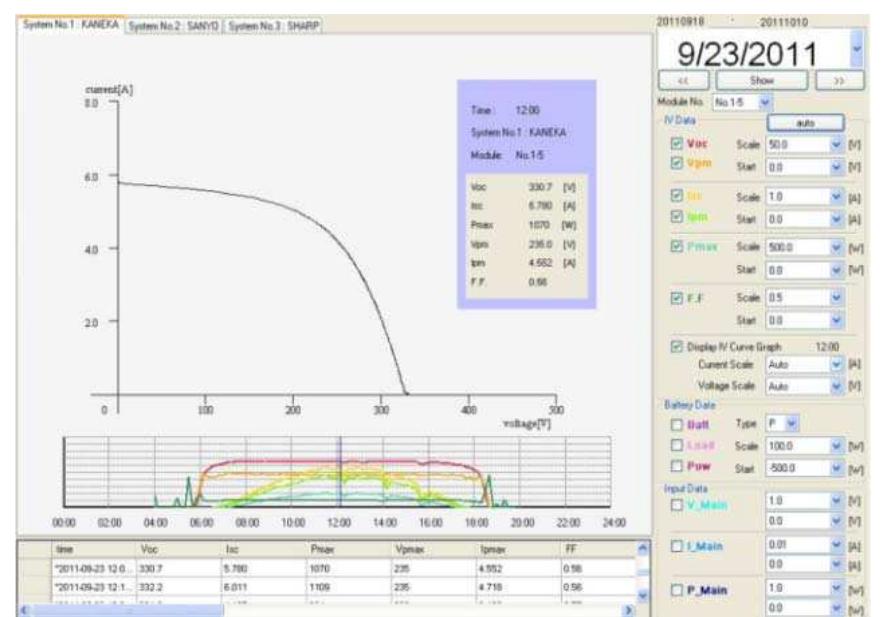Image resolution: width=888 pixels, height=617 pixels.
Task: Open V_Main 1.0 scale dropdown
Action: [x=836, y=501]
